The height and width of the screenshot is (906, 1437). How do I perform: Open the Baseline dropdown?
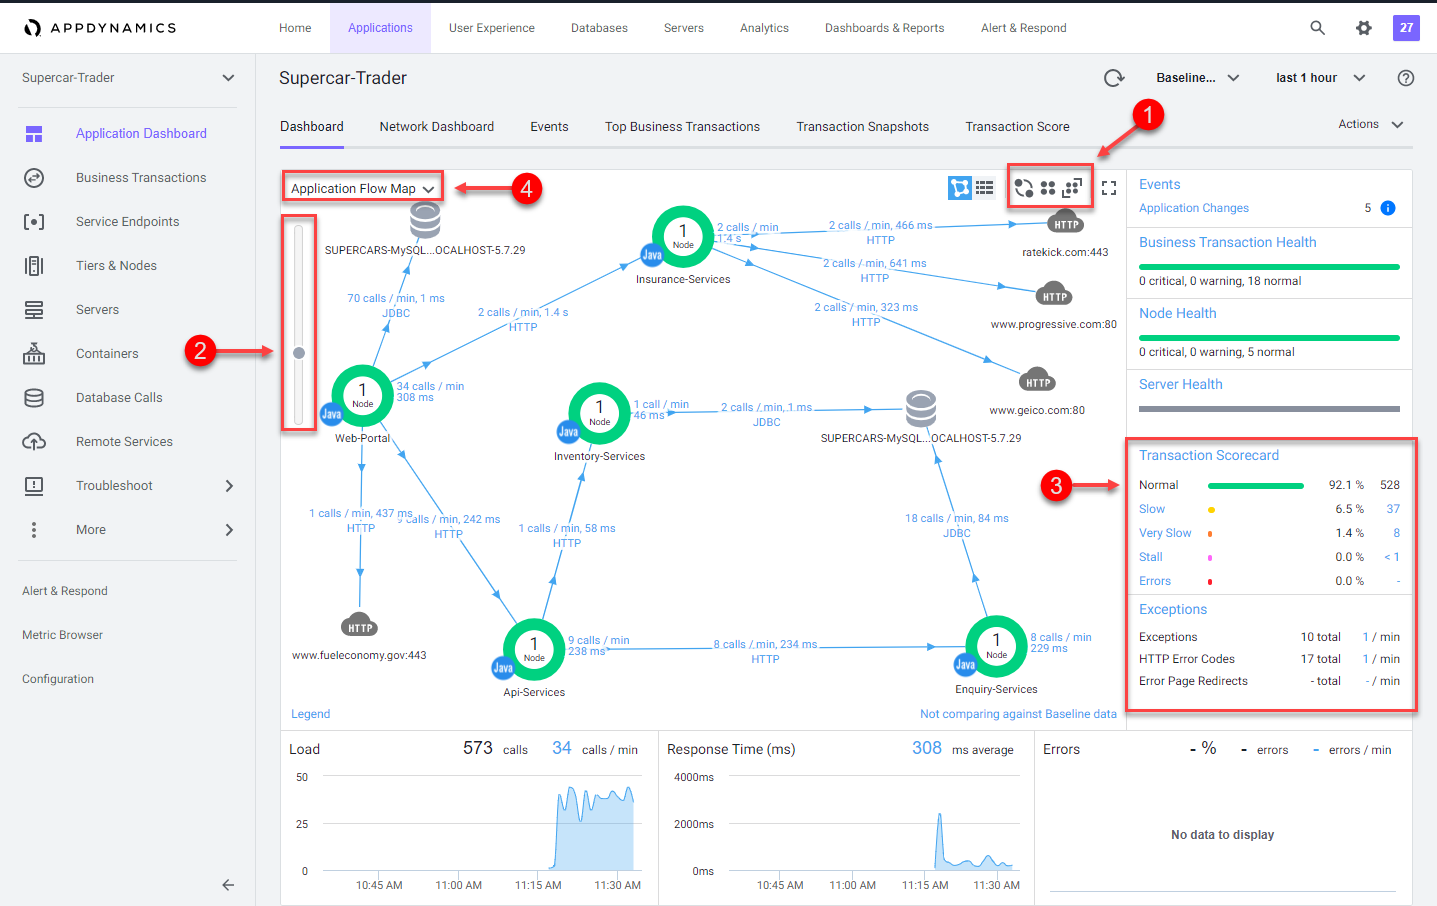1198,78
